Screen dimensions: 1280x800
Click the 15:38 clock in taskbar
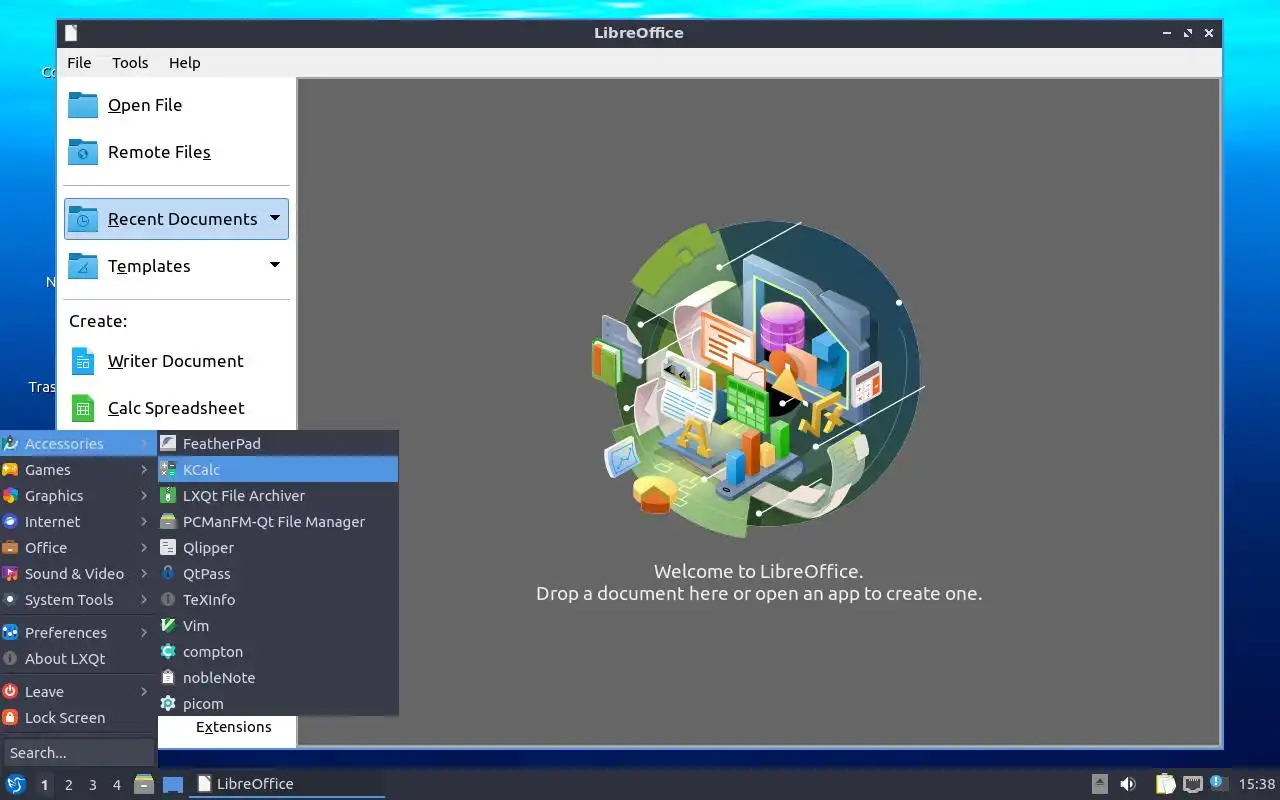tap(1257, 784)
